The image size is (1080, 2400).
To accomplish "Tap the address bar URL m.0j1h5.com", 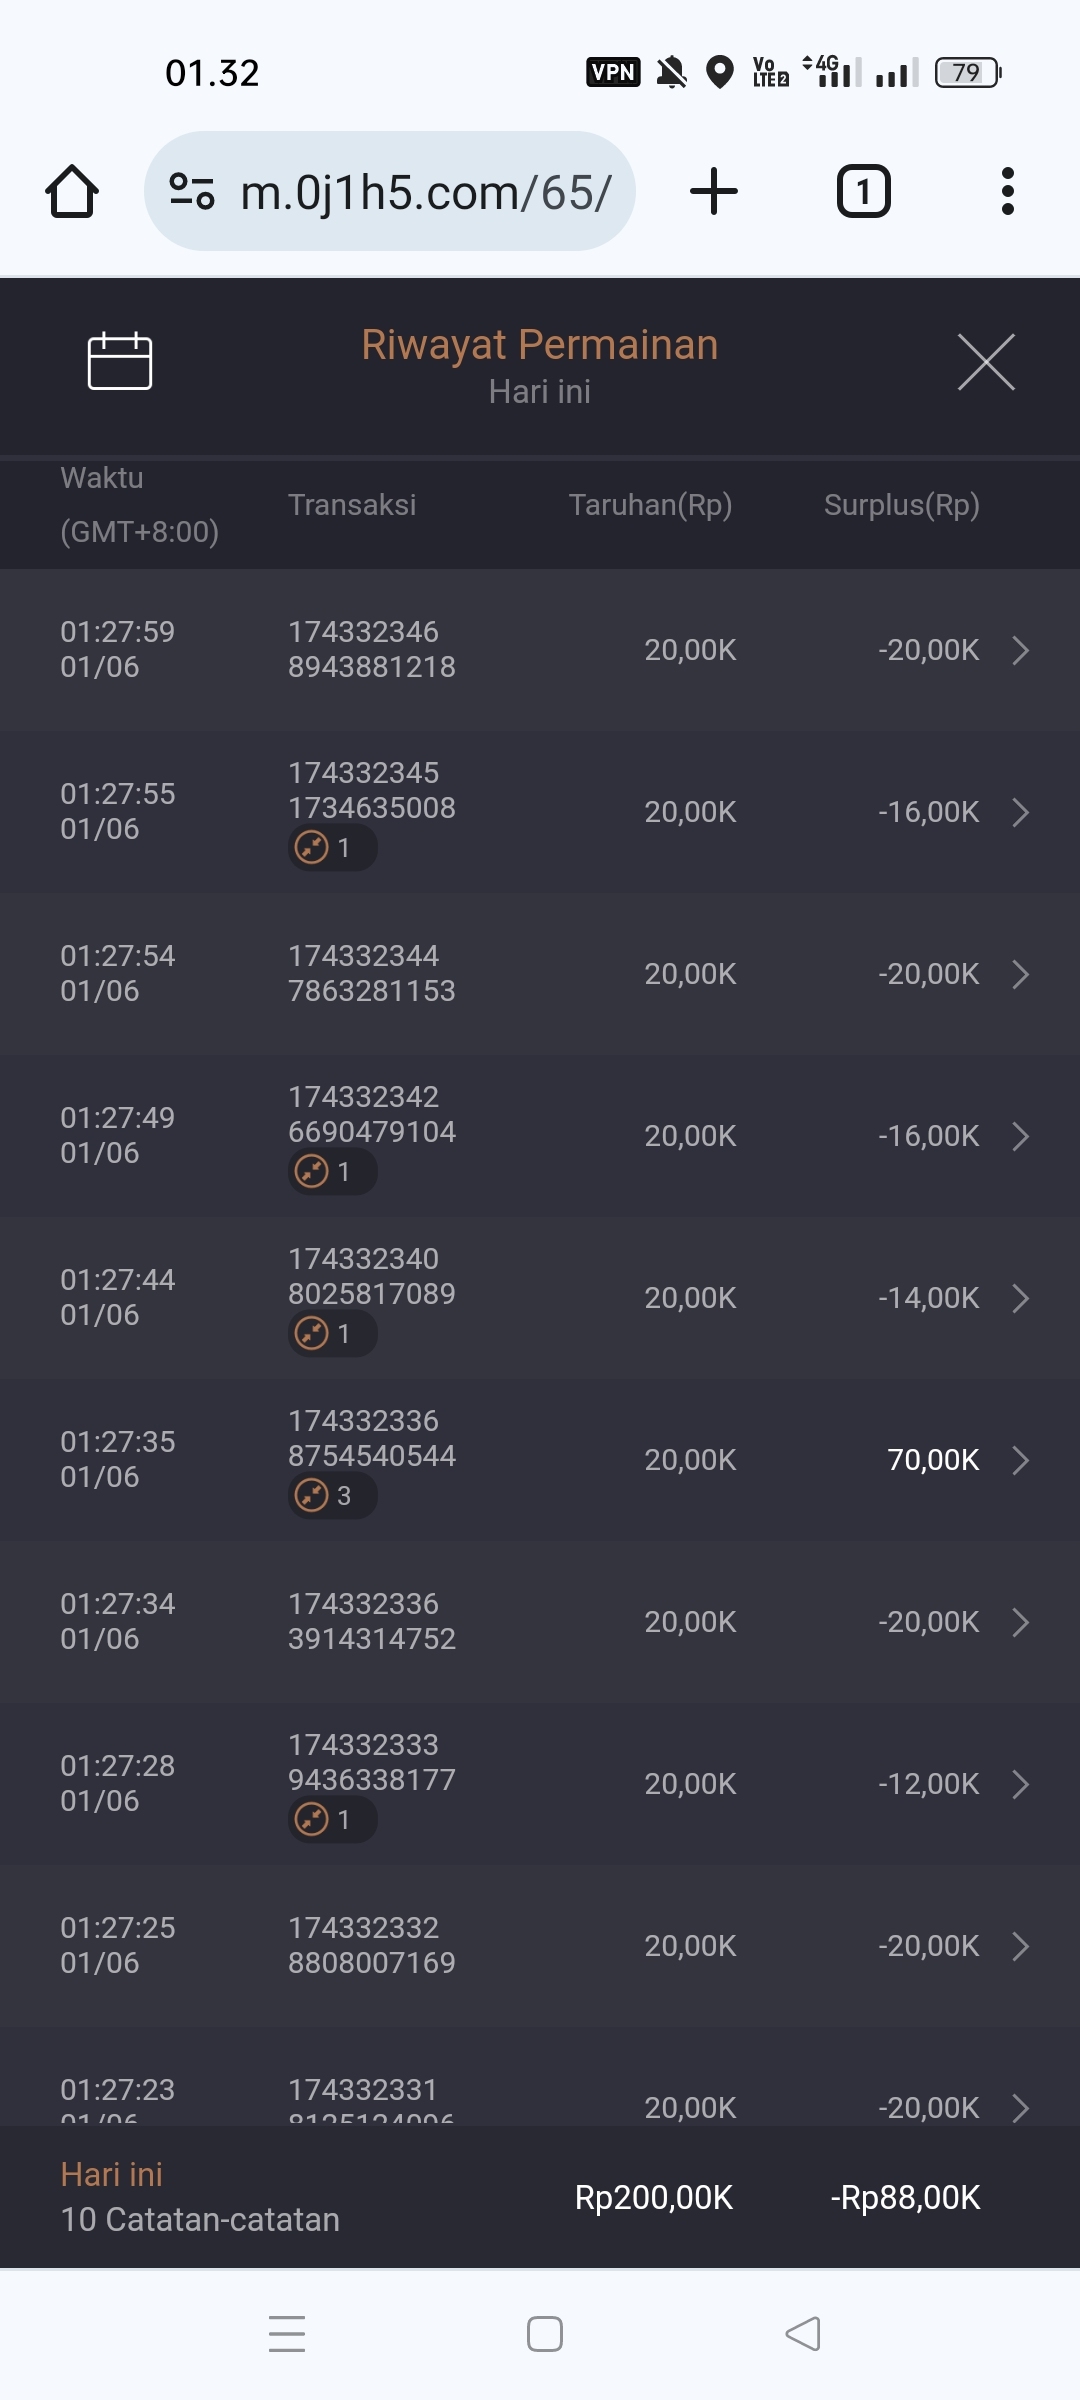I will (x=426, y=191).
